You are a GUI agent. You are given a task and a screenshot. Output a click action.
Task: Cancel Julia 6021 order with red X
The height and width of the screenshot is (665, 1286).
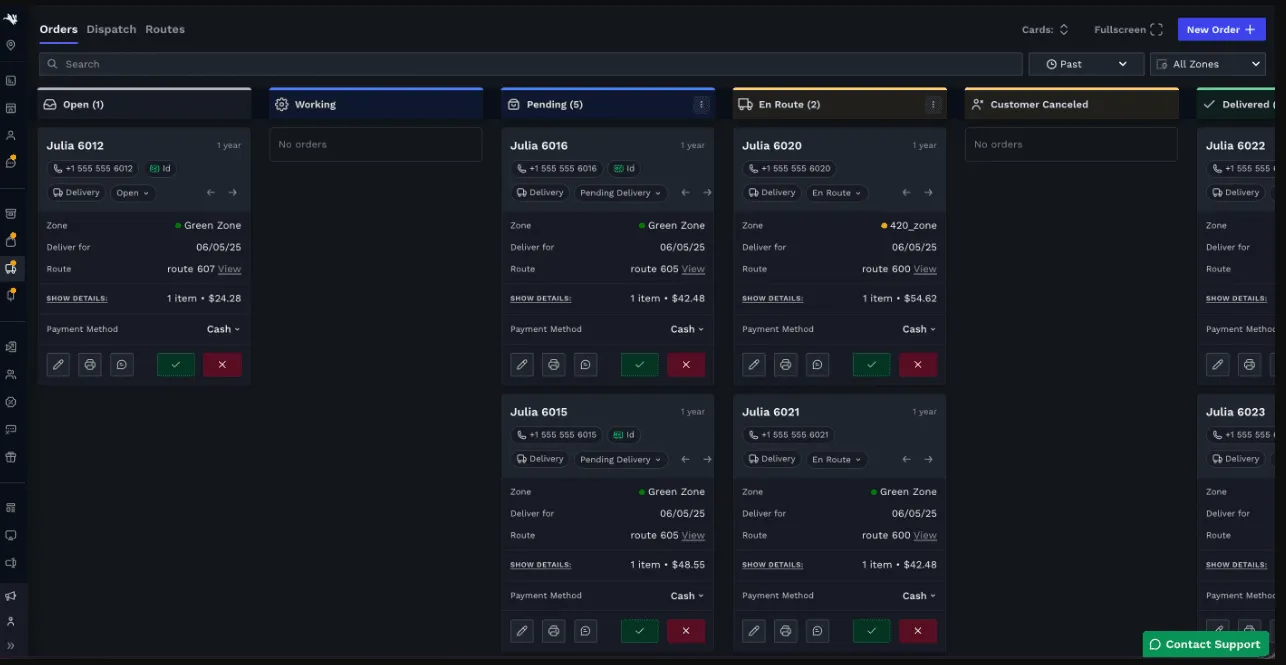[x=918, y=631]
